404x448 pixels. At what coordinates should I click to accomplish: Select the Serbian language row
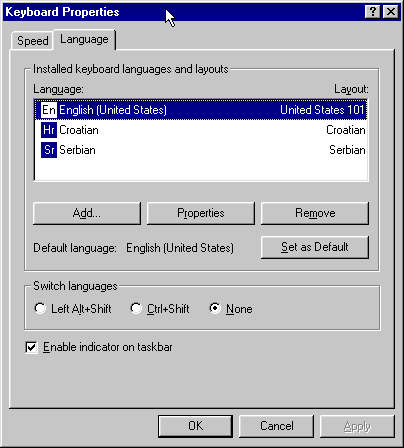(x=201, y=150)
